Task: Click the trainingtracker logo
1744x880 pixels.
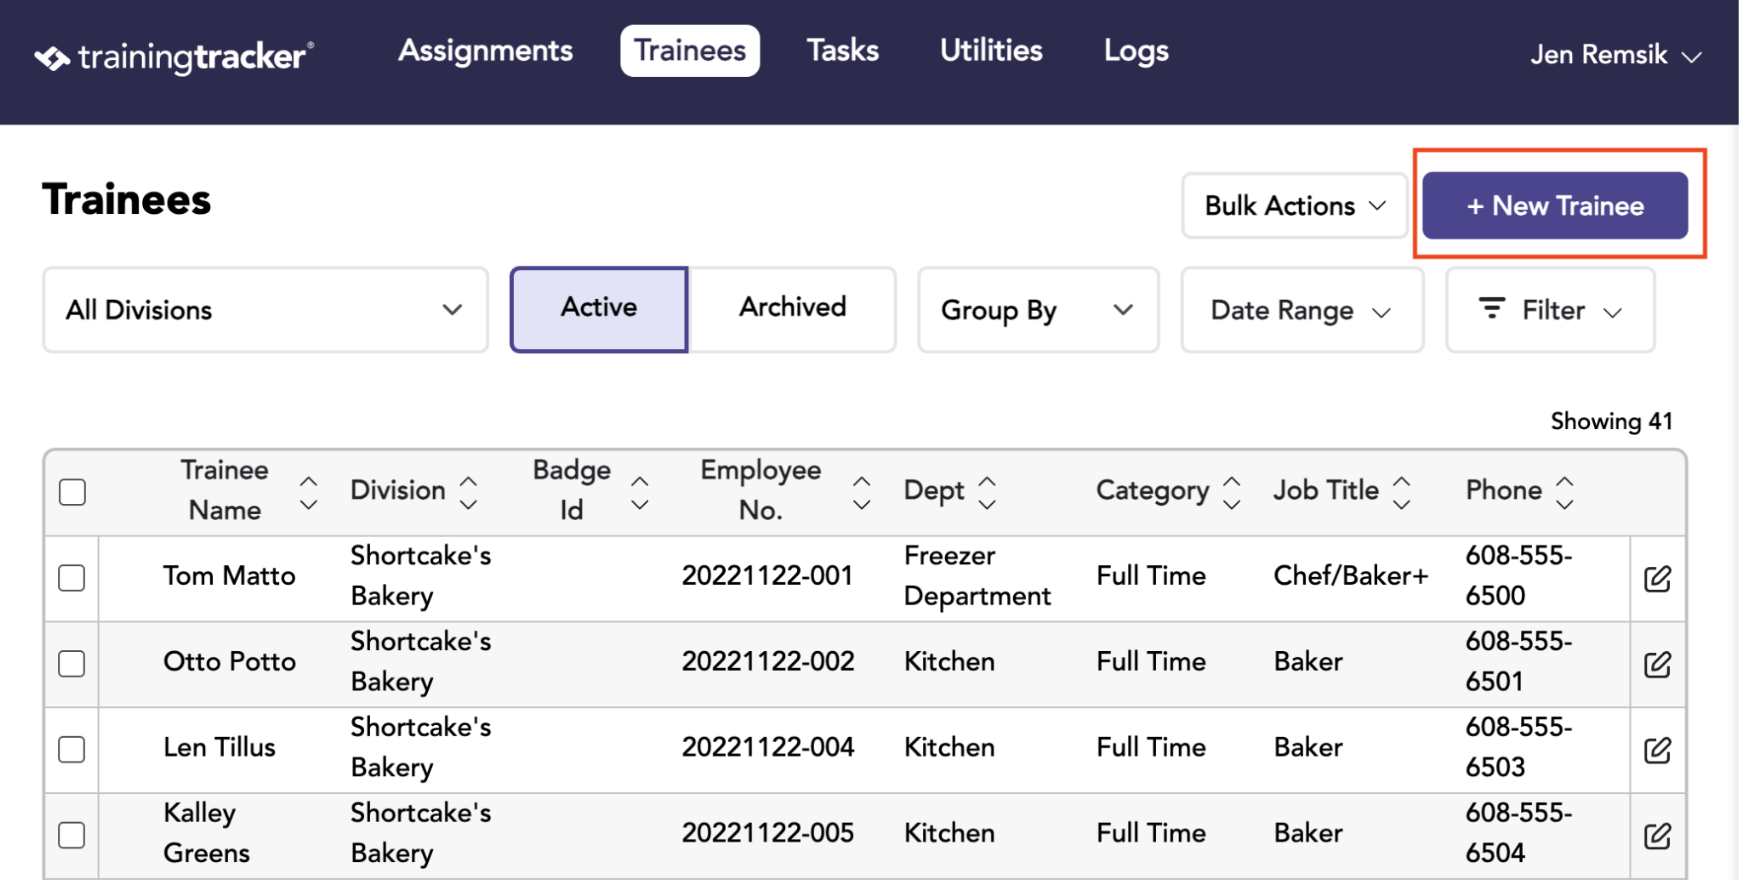Action: (x=174, y=57)
